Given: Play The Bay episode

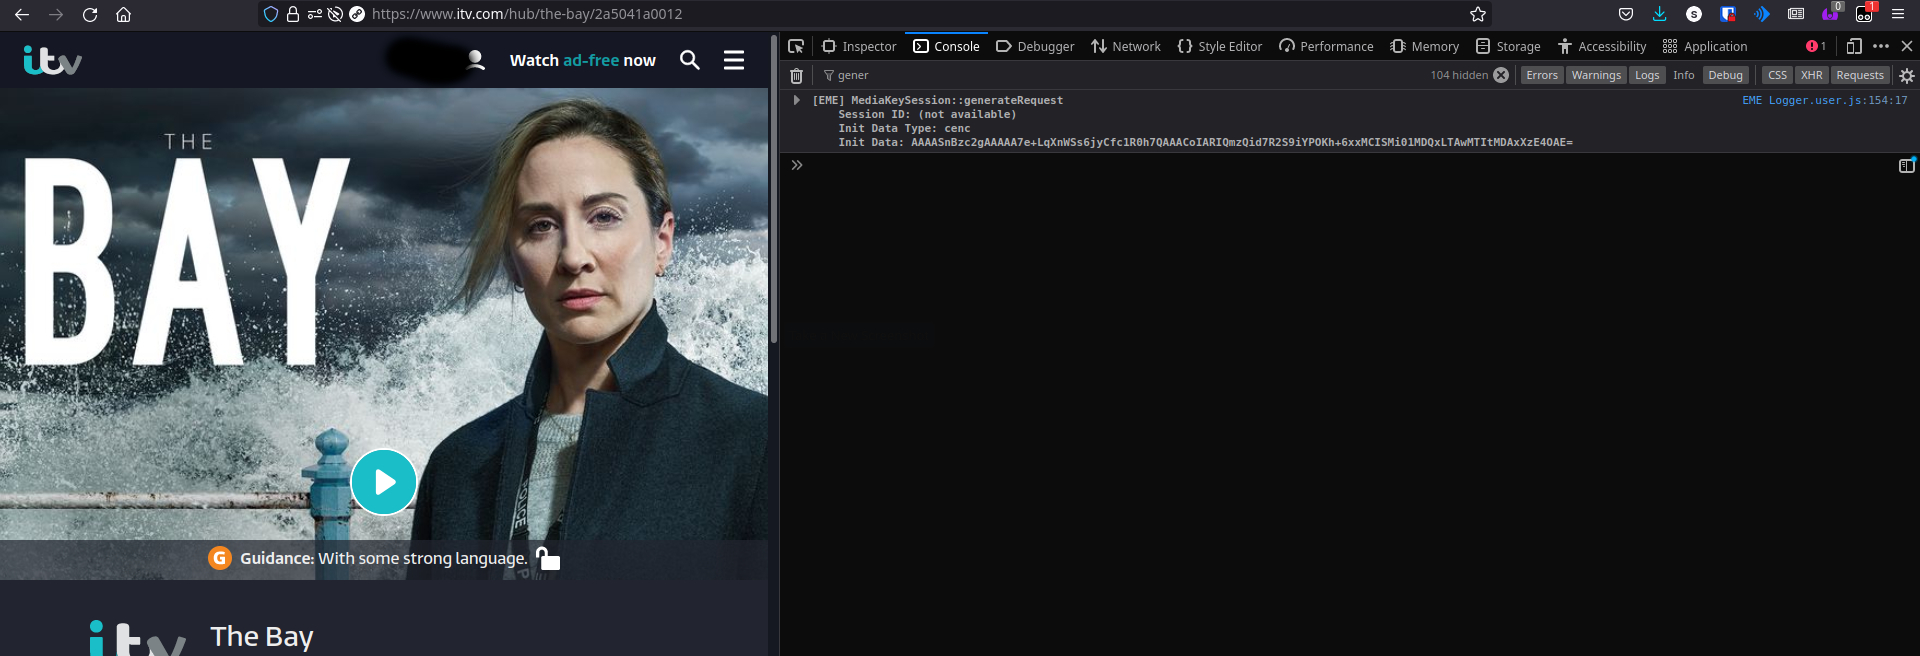Looking at the screenshot, I should 383,482.
